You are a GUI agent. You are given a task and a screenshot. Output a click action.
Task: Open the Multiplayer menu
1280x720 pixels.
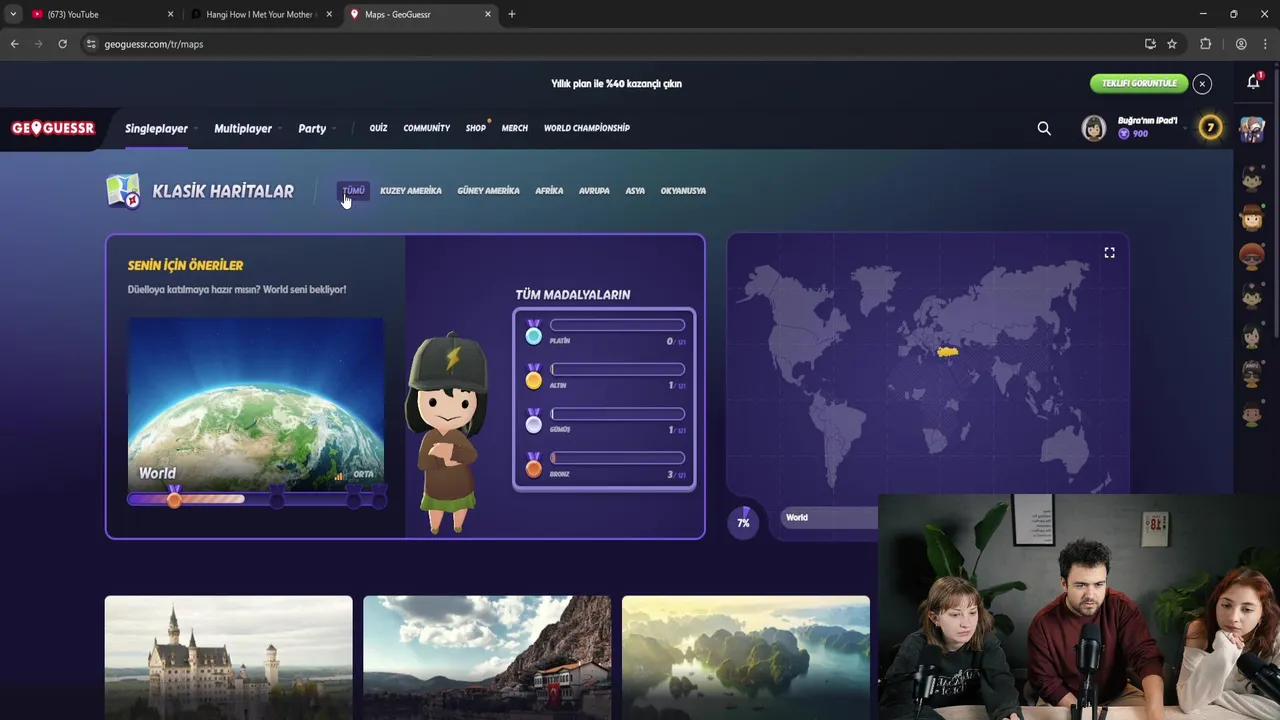click(243, 129)
